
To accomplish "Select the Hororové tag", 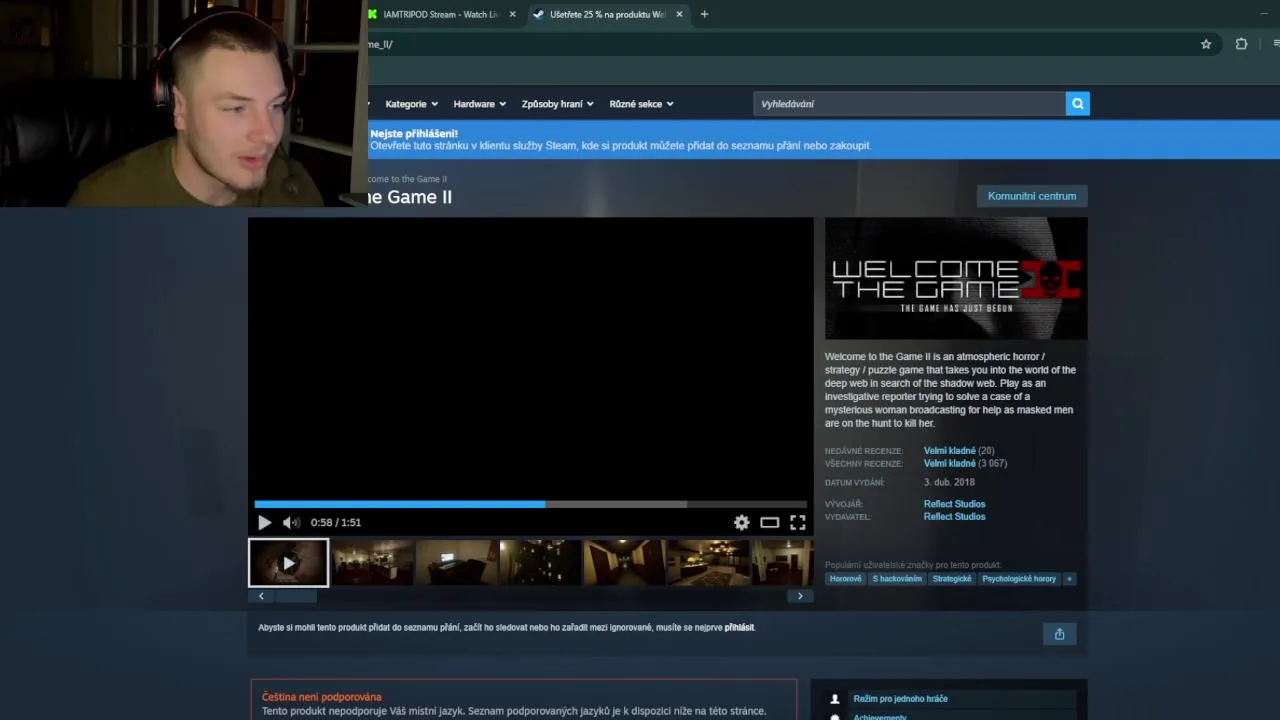I will coord(845,579).
